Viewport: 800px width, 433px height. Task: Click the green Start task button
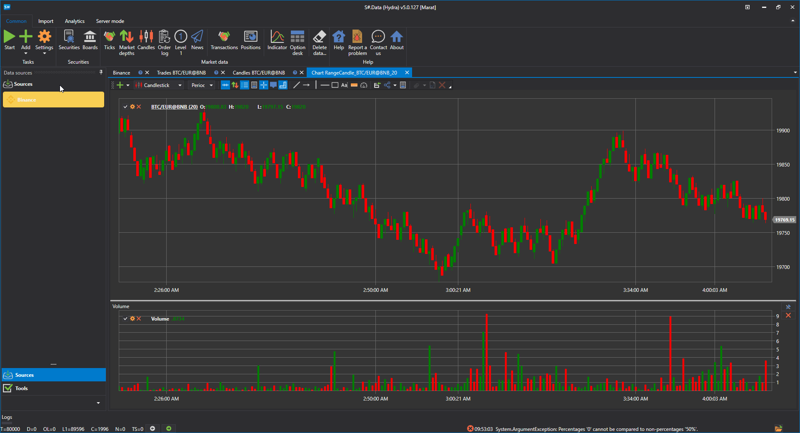point(9,38)
